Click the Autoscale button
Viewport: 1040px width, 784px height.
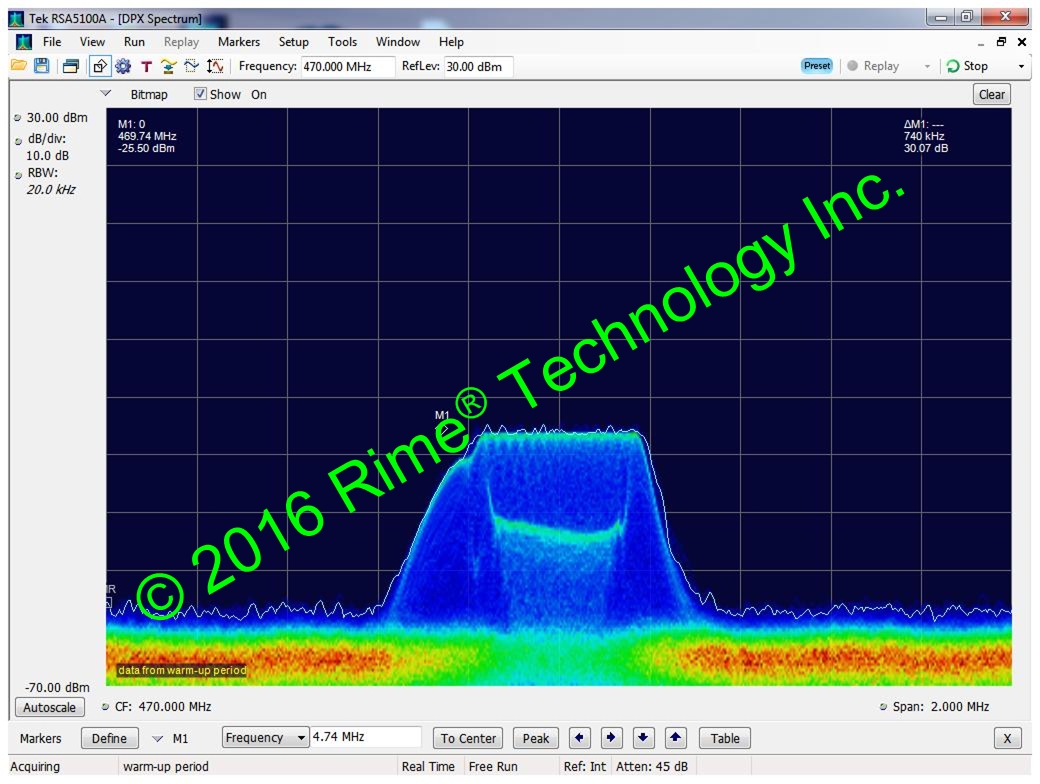pyautogui.click(x=50, y=708)
